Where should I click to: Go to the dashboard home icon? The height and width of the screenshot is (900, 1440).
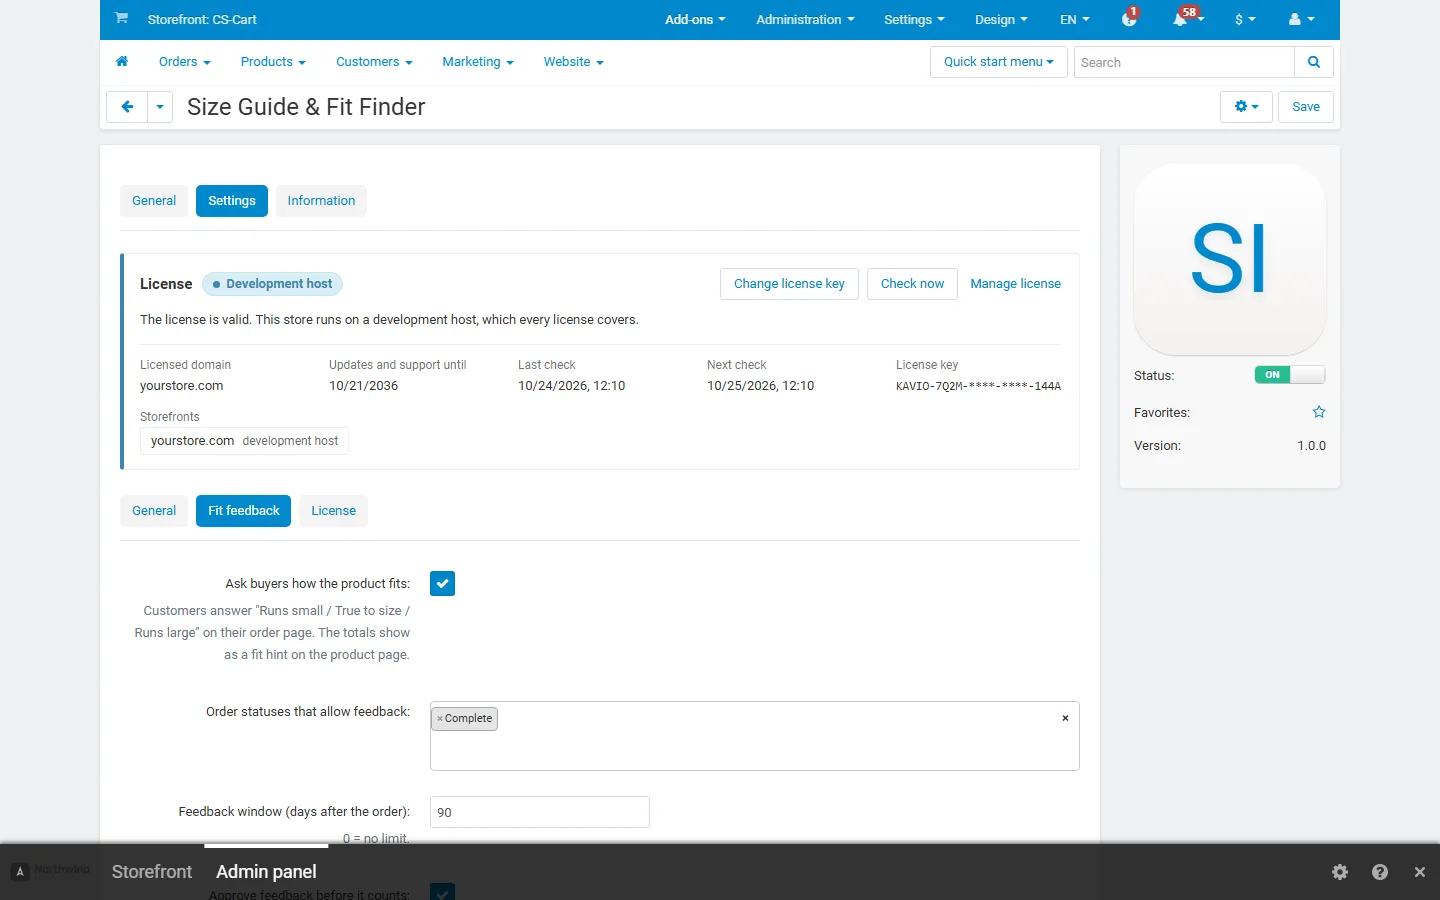click(122, 62)
